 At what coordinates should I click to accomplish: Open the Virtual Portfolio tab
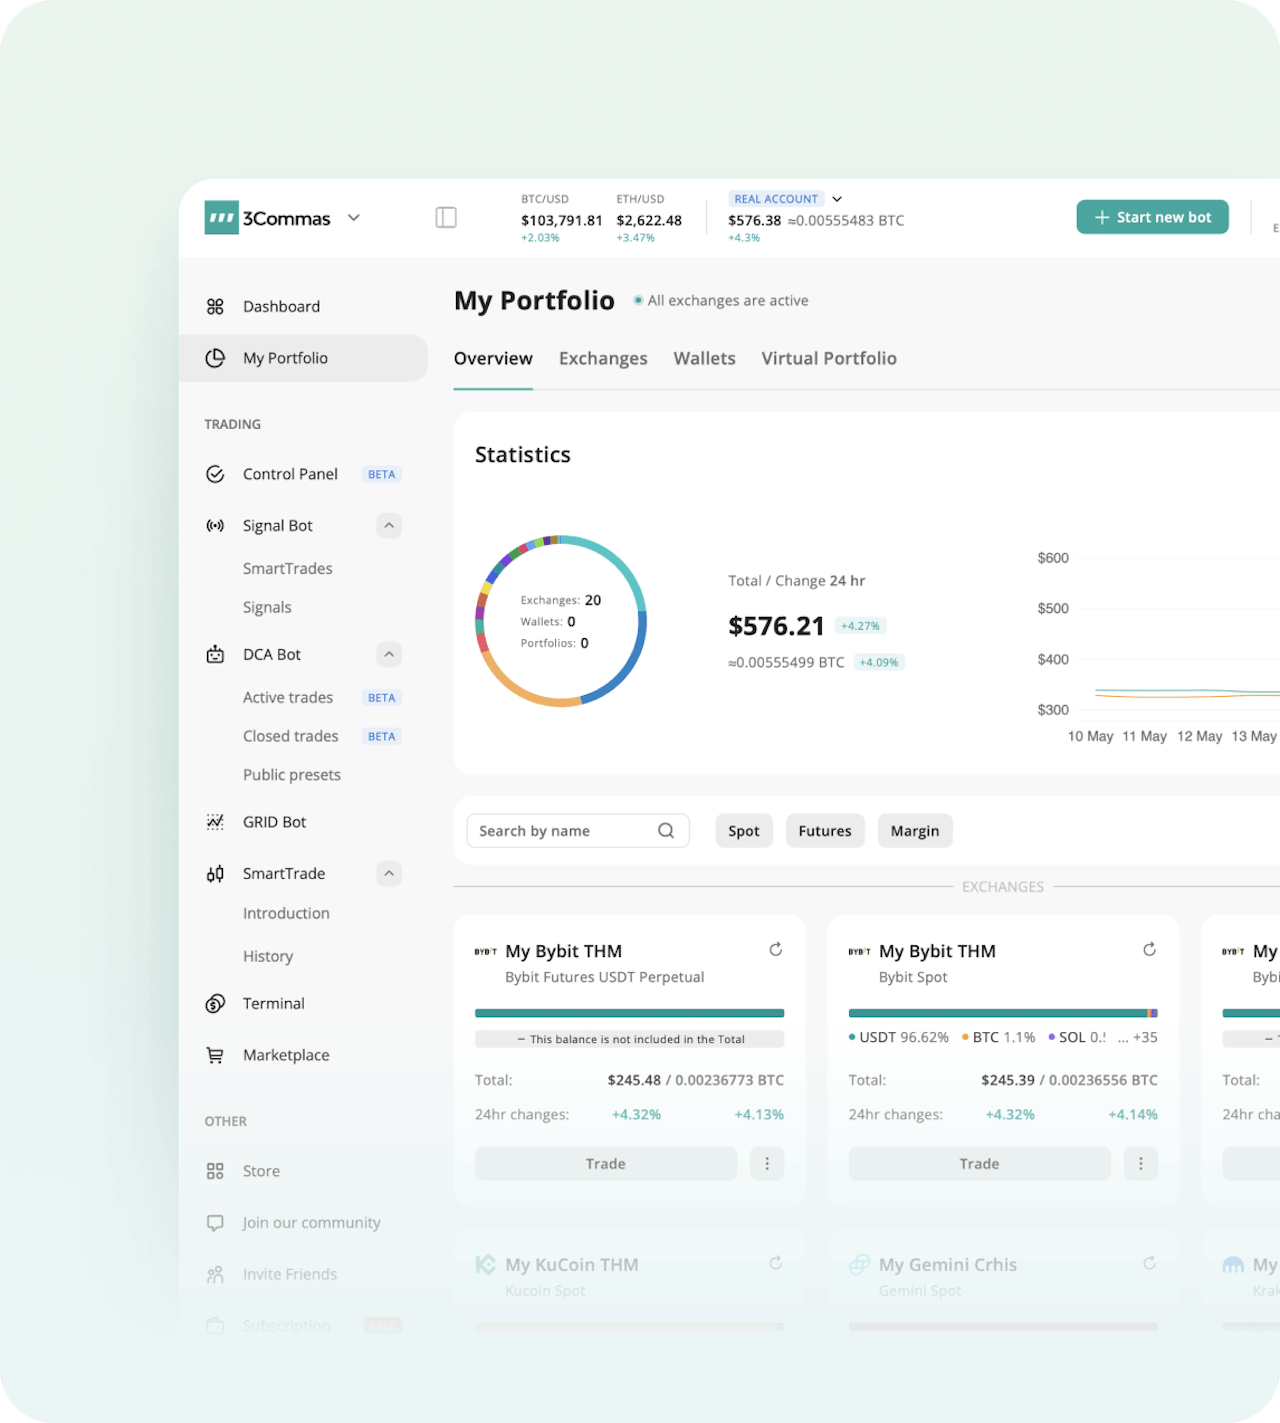pos(829,358)
